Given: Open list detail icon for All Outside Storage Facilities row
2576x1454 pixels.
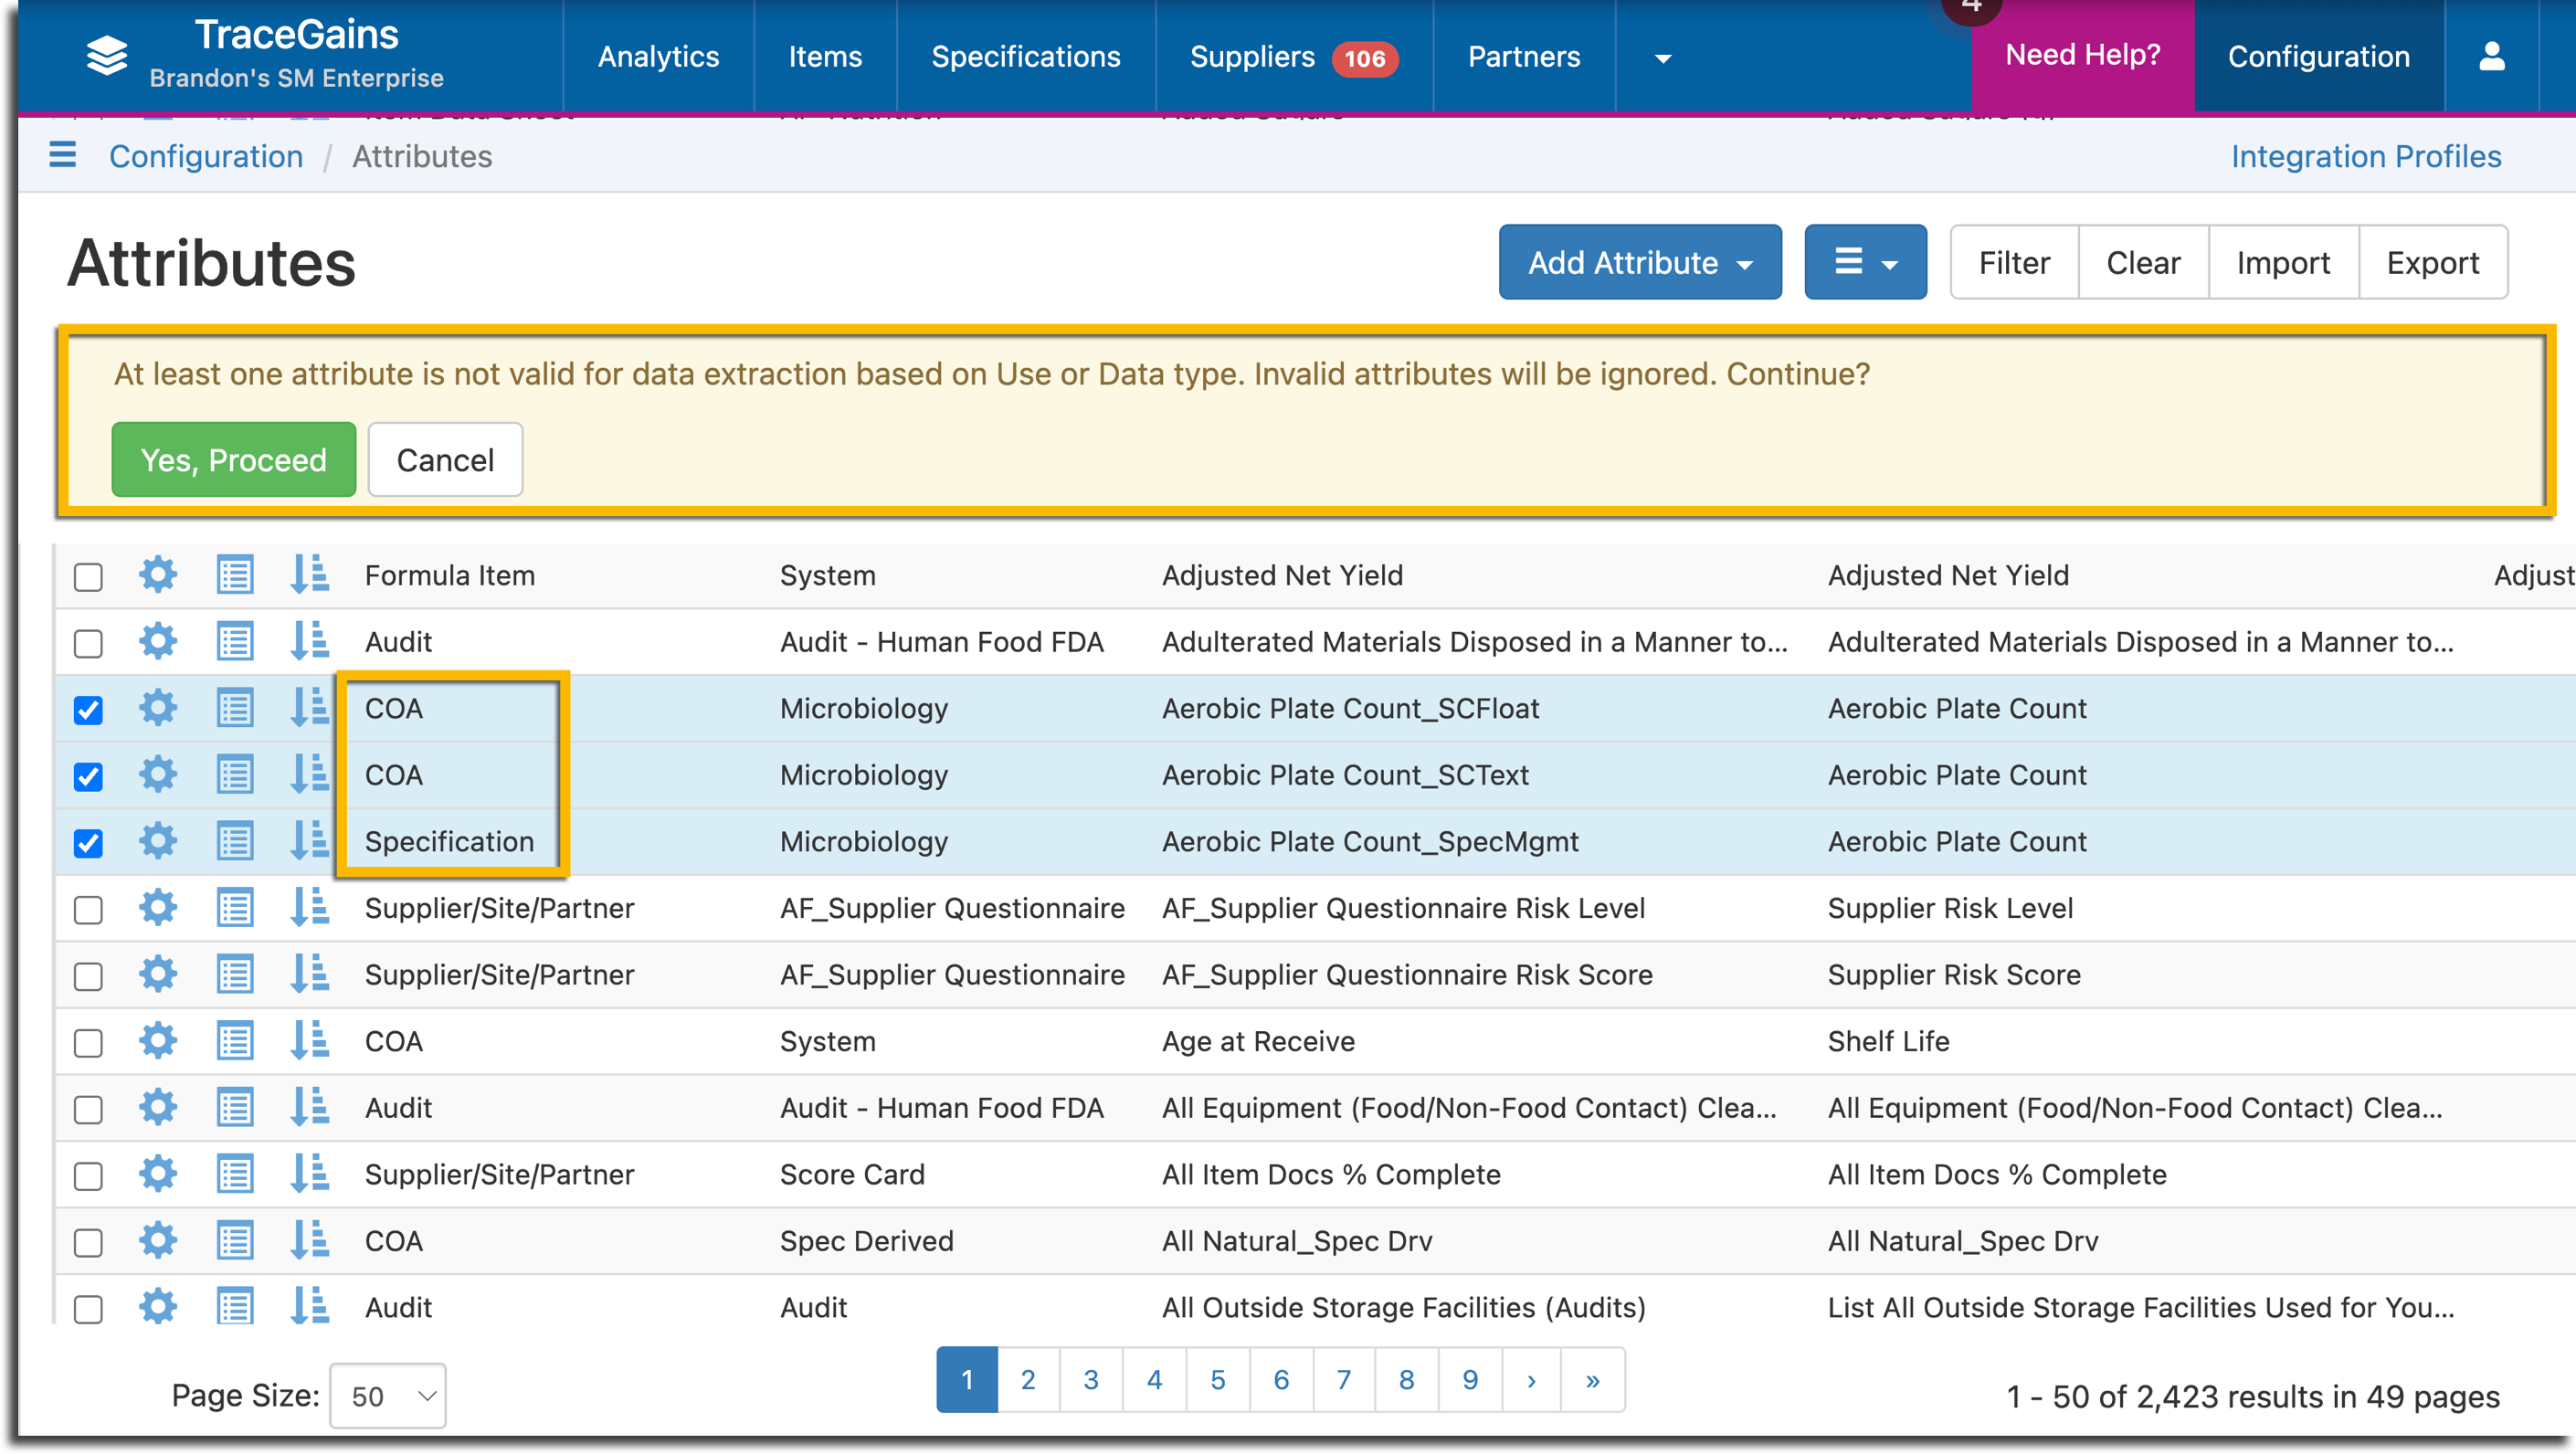Looking at the screenshot, I should (235, 1307).
